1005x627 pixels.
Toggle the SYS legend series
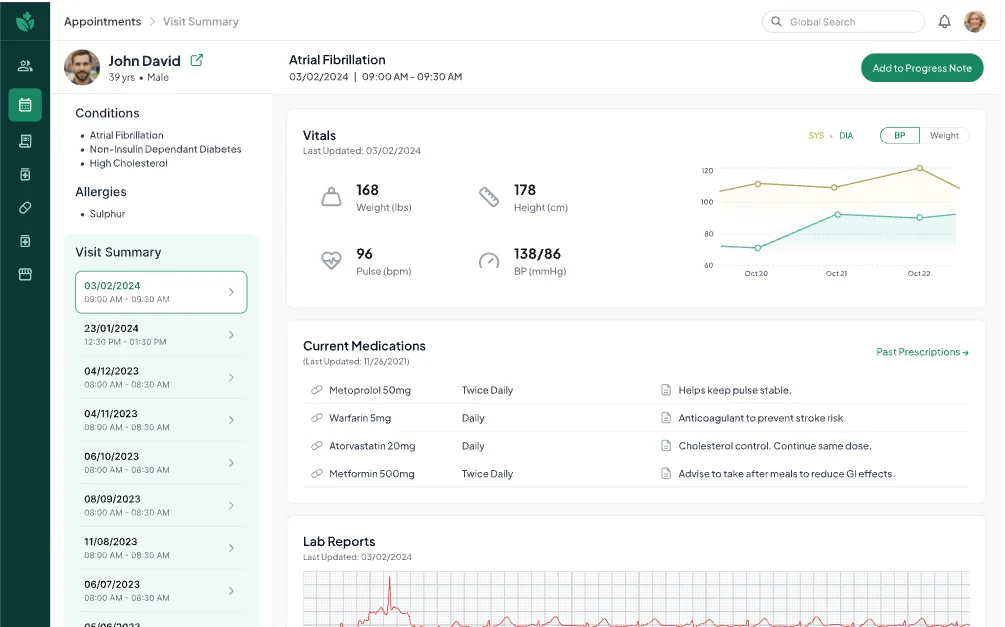[816, 135]
